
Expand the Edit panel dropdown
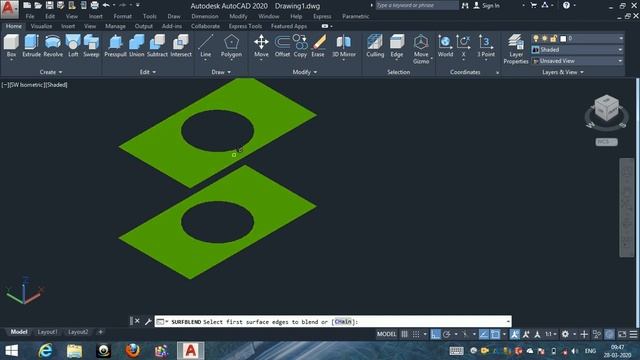[x=148, y=72]
